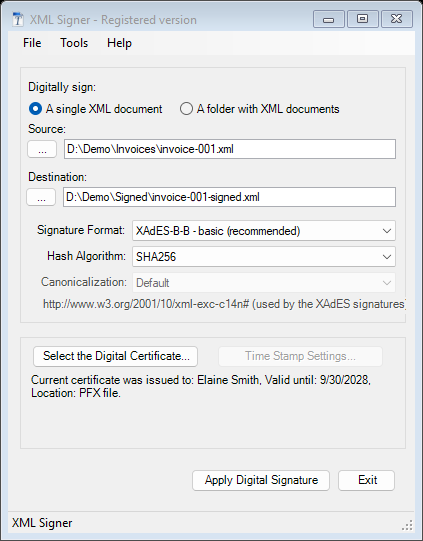
Task: Click the xml-exc-c14n URL canonicalization note
Action: click(x=224, y=304)
